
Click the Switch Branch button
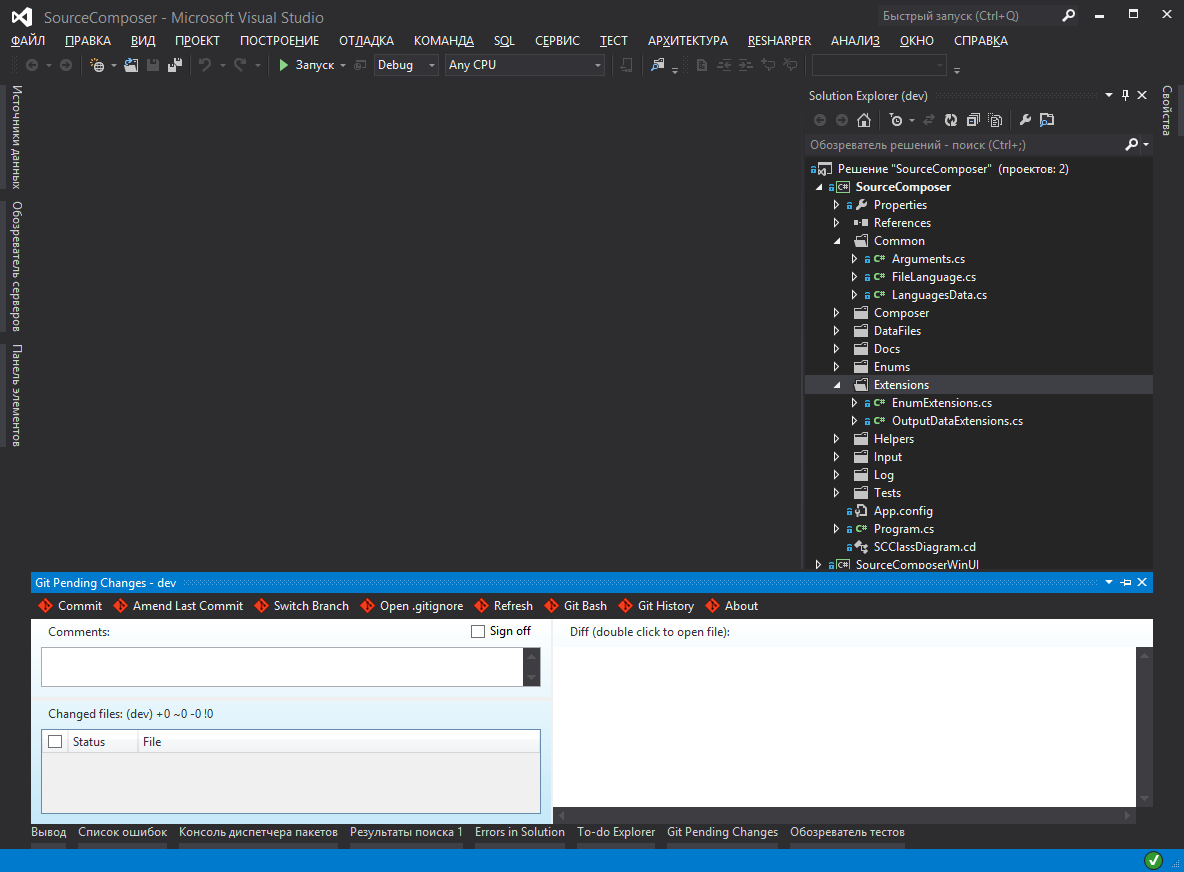[302, 606]
